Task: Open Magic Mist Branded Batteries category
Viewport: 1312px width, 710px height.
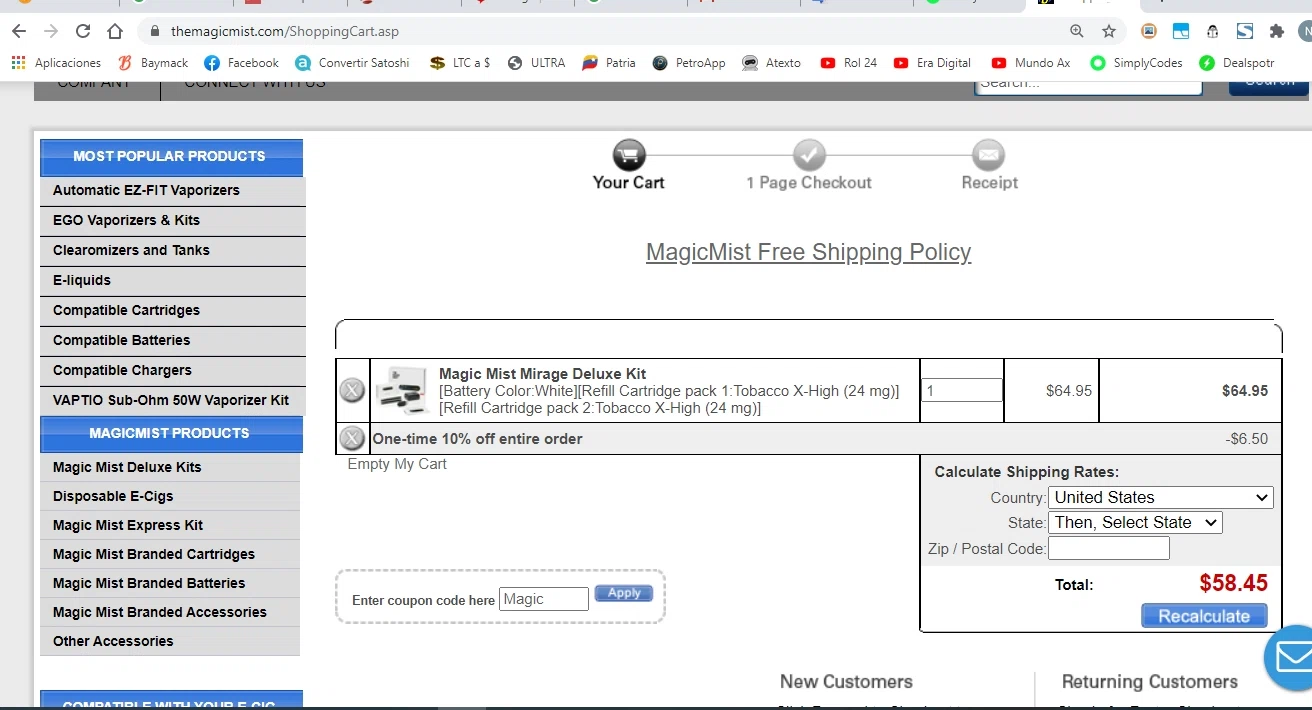Action: coord(170,583)
